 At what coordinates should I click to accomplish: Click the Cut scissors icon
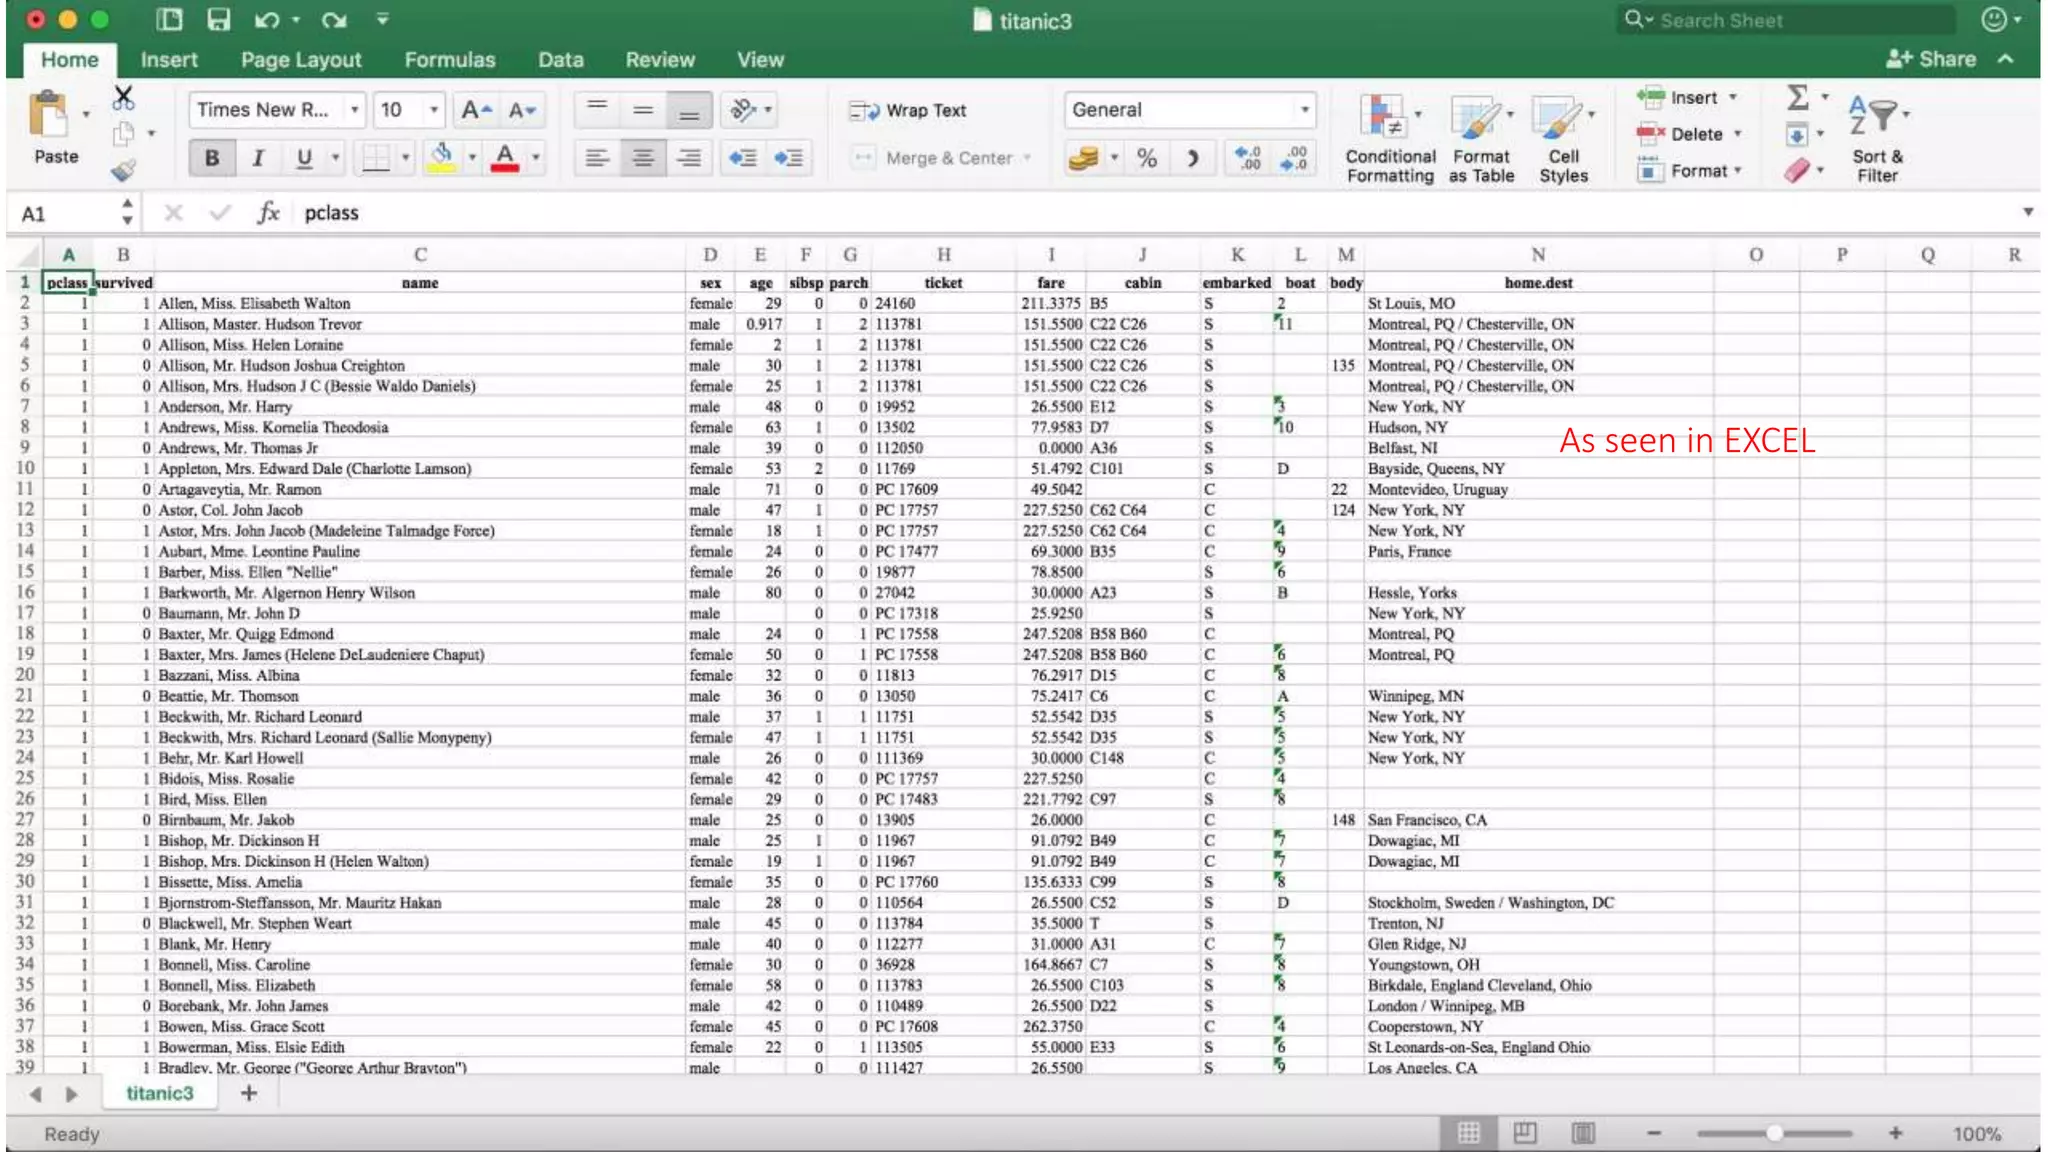pyautogui.click(x=123, y=97)
